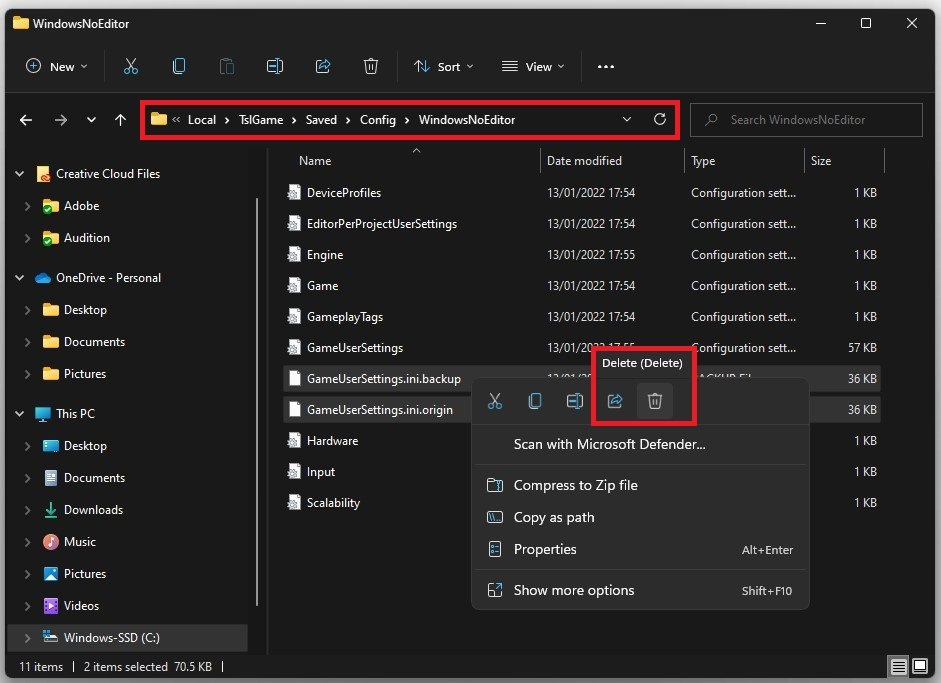This screenshot has width=941, height=683.
Task: Click Show more options
Action: [x=573, y=590]
